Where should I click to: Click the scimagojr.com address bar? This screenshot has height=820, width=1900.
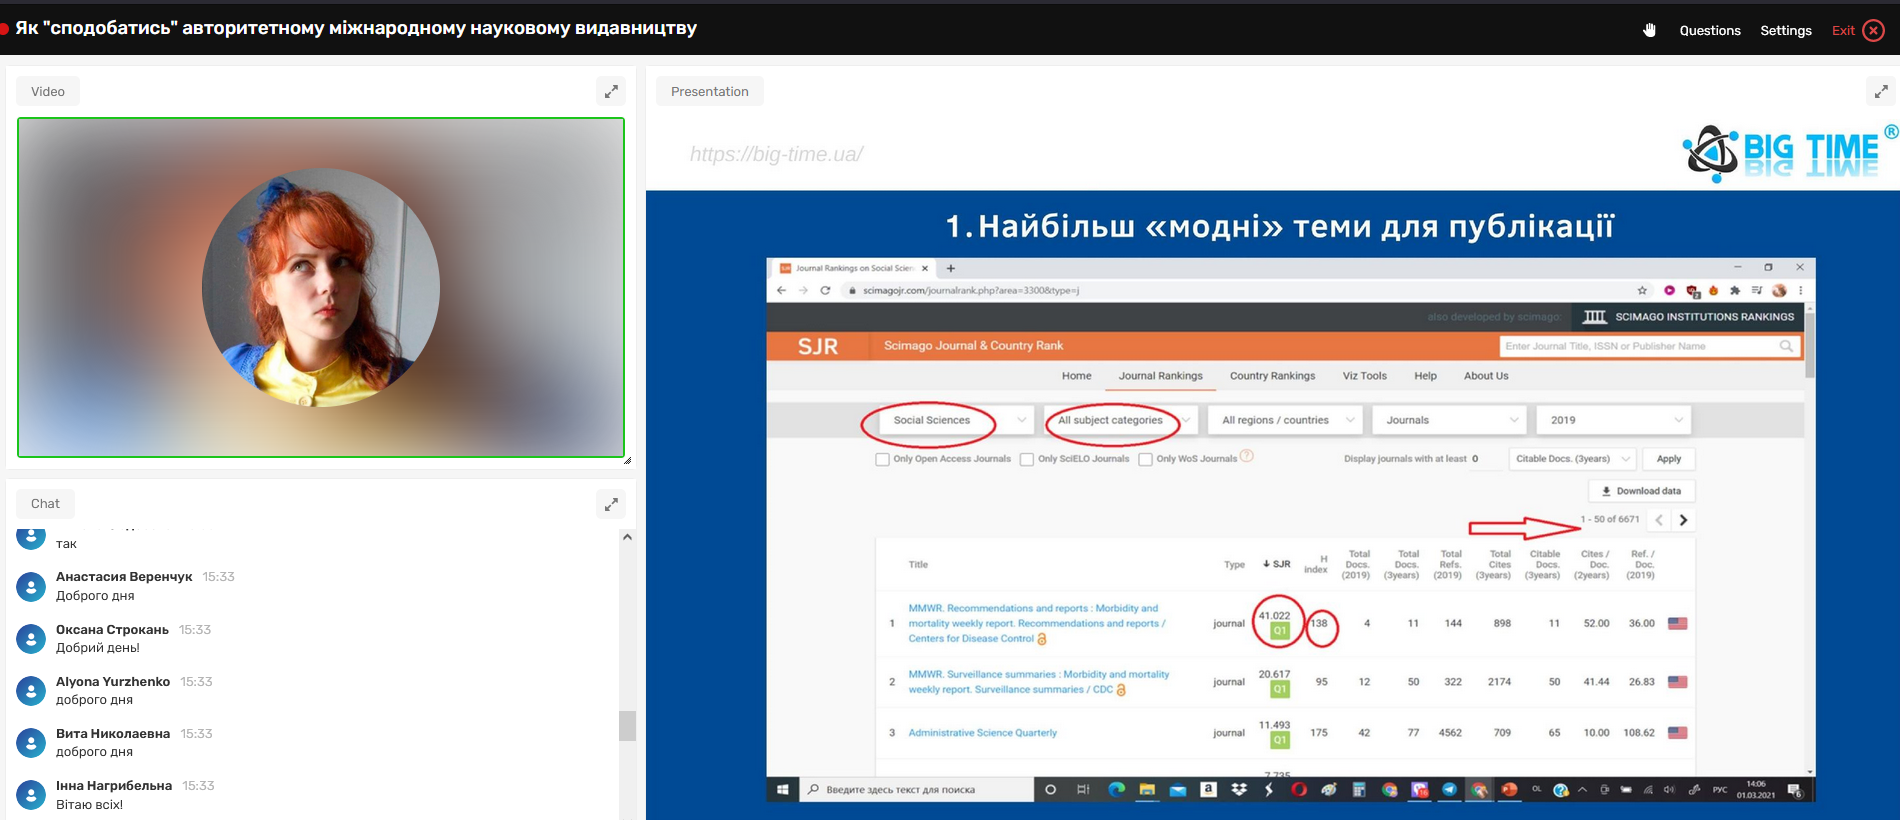(x=971, y=291)
